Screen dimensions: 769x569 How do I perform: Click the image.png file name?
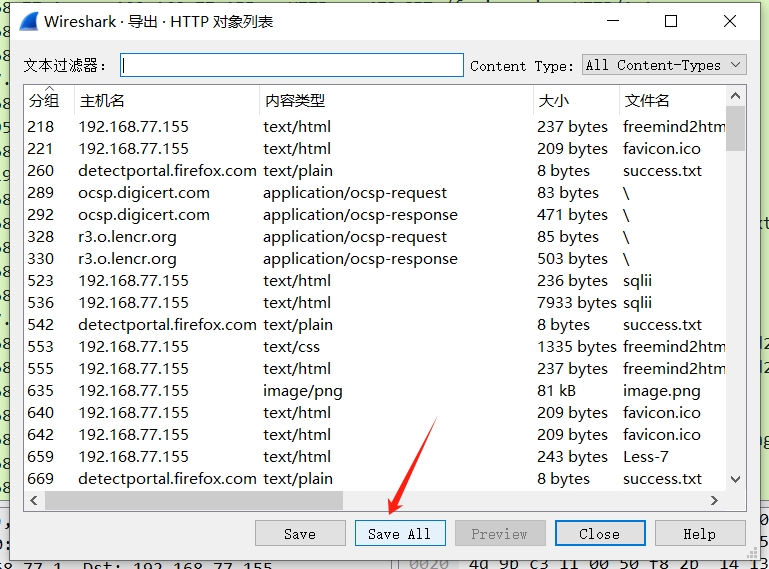tap(662, 391)
